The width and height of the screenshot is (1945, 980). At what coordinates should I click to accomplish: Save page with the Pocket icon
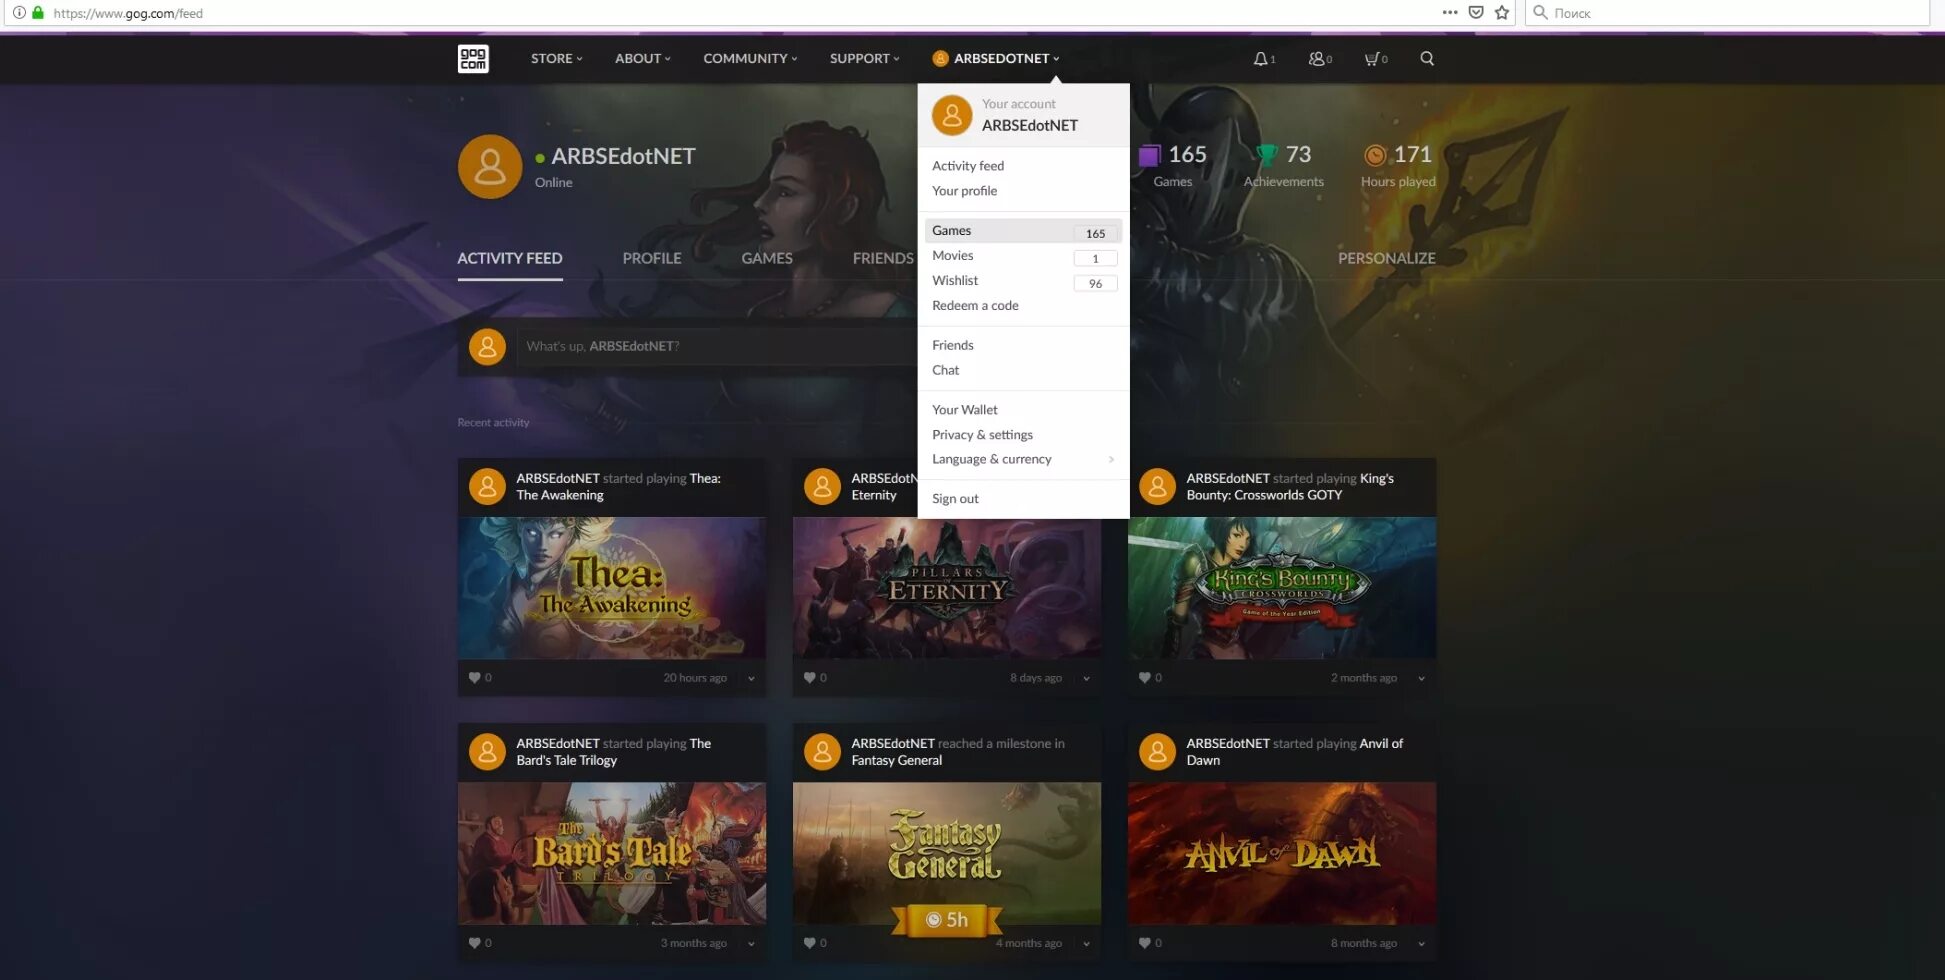pyautogui.click(x=1476, y=13)
